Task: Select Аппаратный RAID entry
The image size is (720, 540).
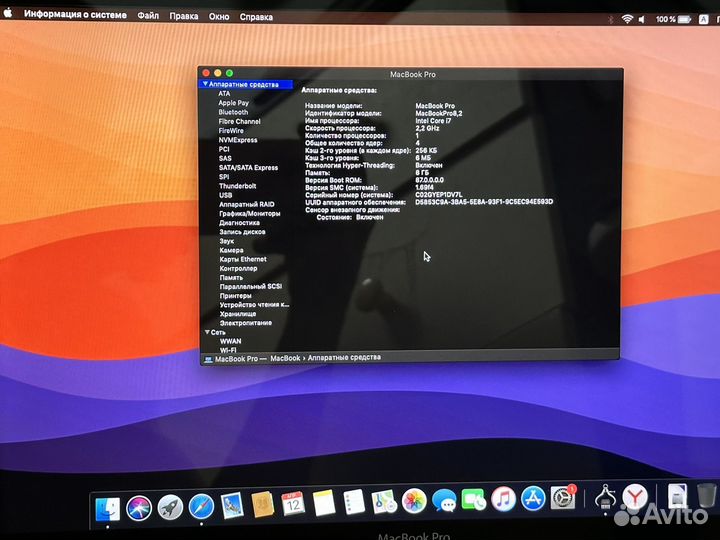Action: (x=247, y=204)
